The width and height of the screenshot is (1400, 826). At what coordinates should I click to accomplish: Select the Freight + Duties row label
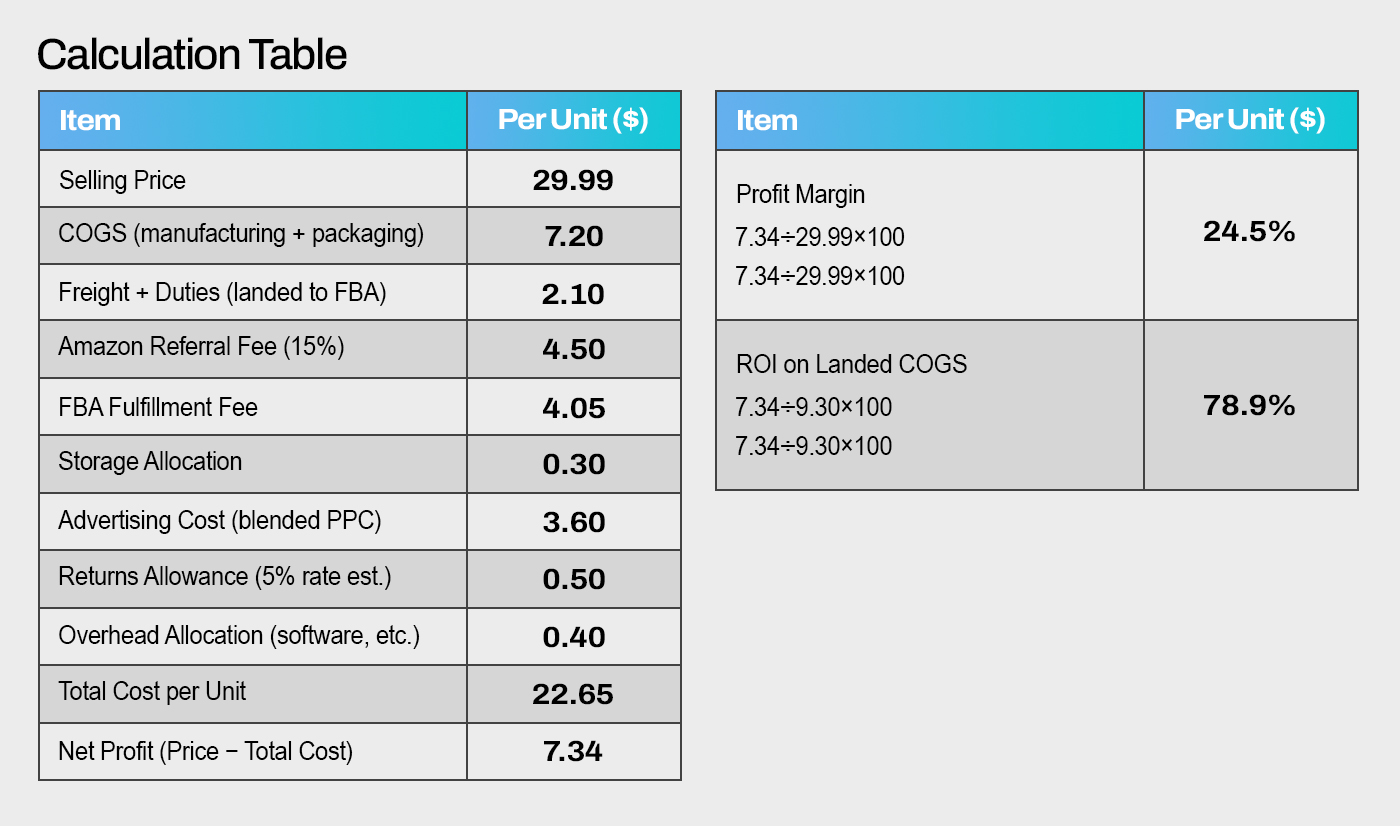(x=222, y=292)
